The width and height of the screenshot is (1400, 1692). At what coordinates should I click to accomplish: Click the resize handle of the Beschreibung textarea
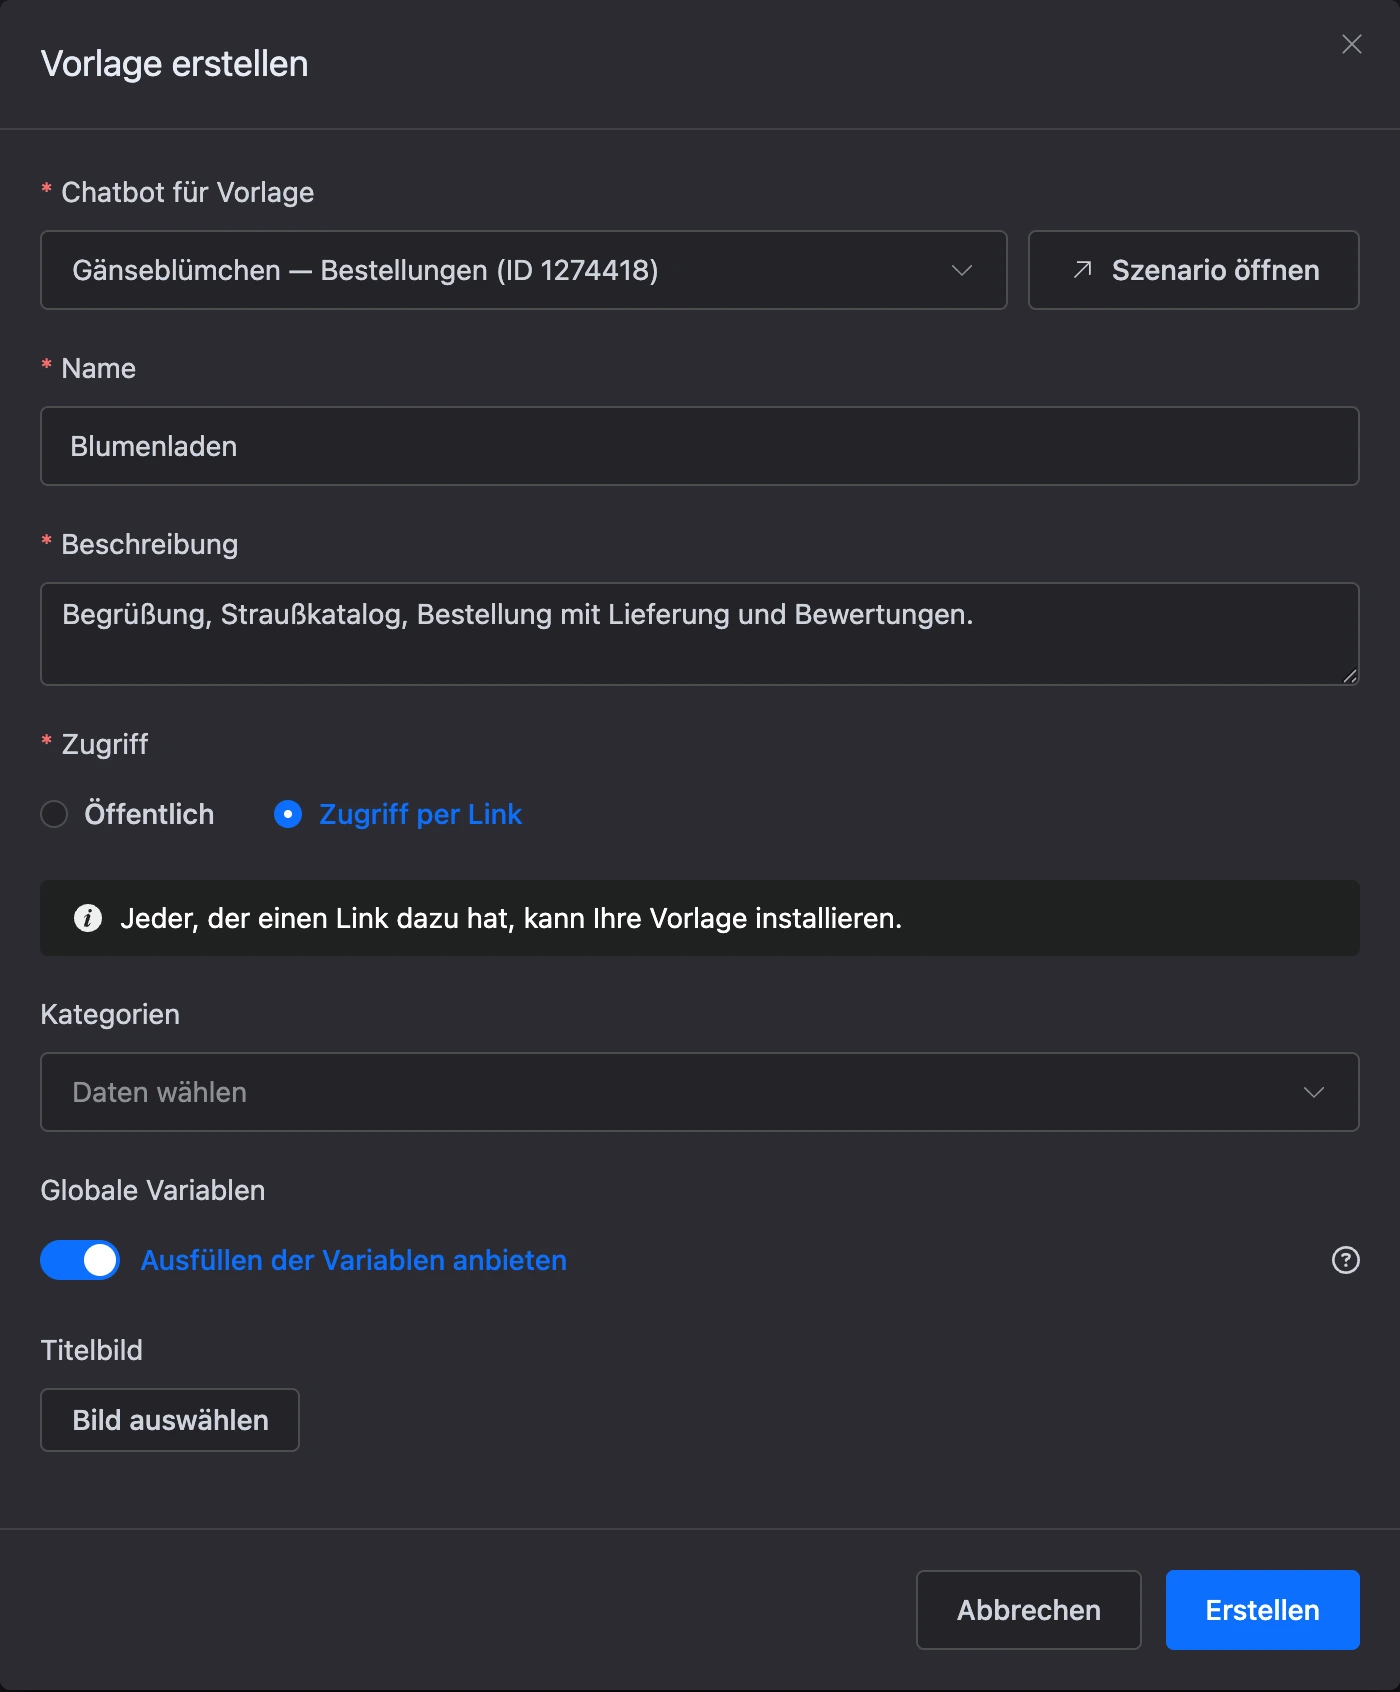point(1349,676)
